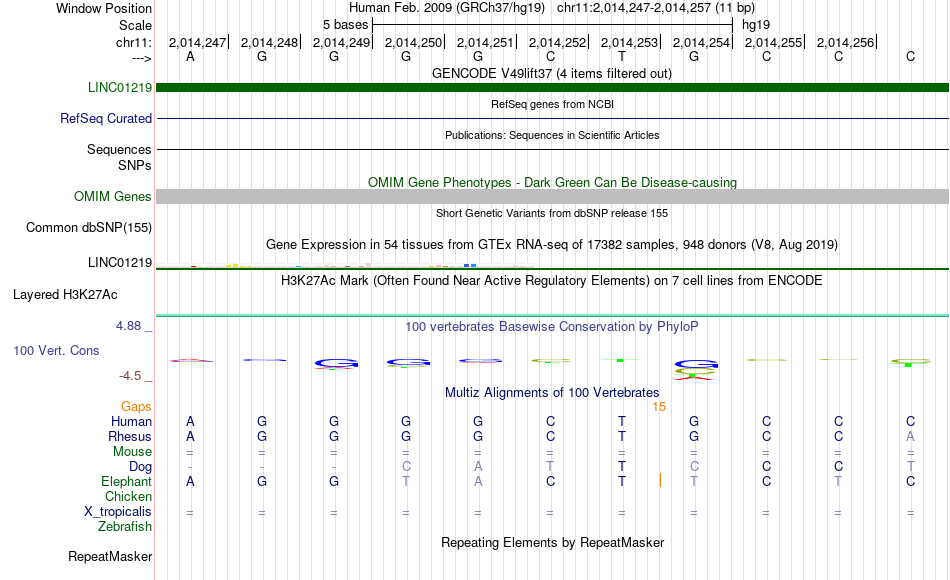
Task: Click the chr11: ruler label
Action: pos(133,42)
